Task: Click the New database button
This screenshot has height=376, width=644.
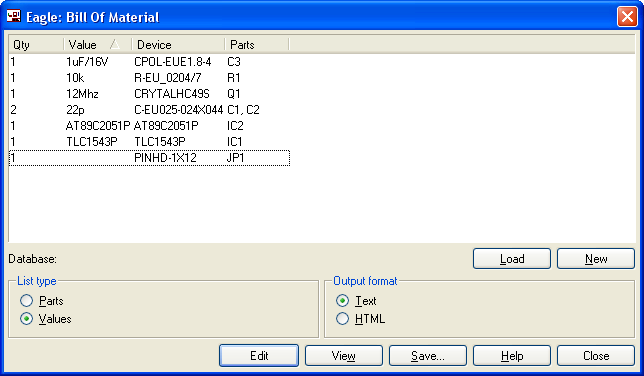Action: pyautogui.click(x=596, y=259)
